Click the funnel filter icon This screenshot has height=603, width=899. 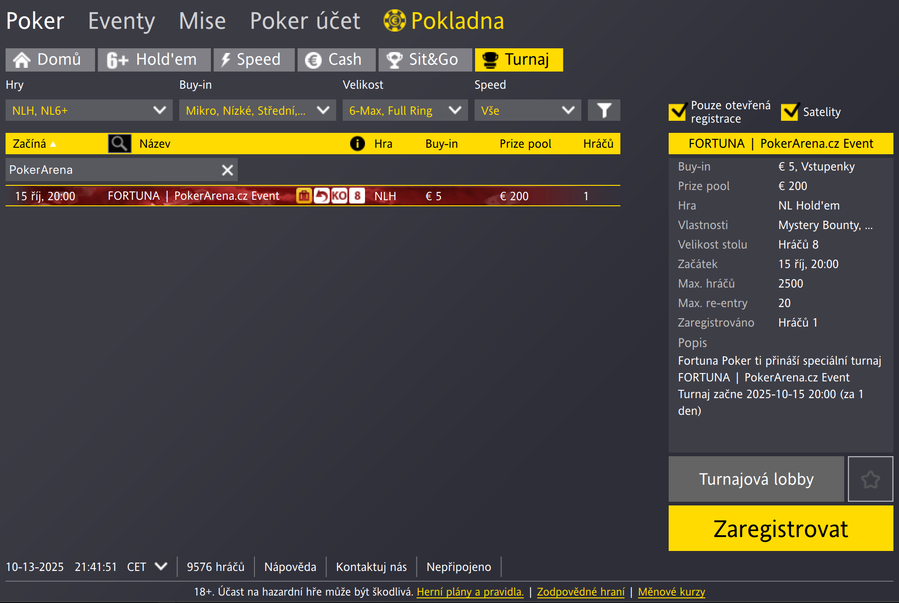(x=604, y=110)
